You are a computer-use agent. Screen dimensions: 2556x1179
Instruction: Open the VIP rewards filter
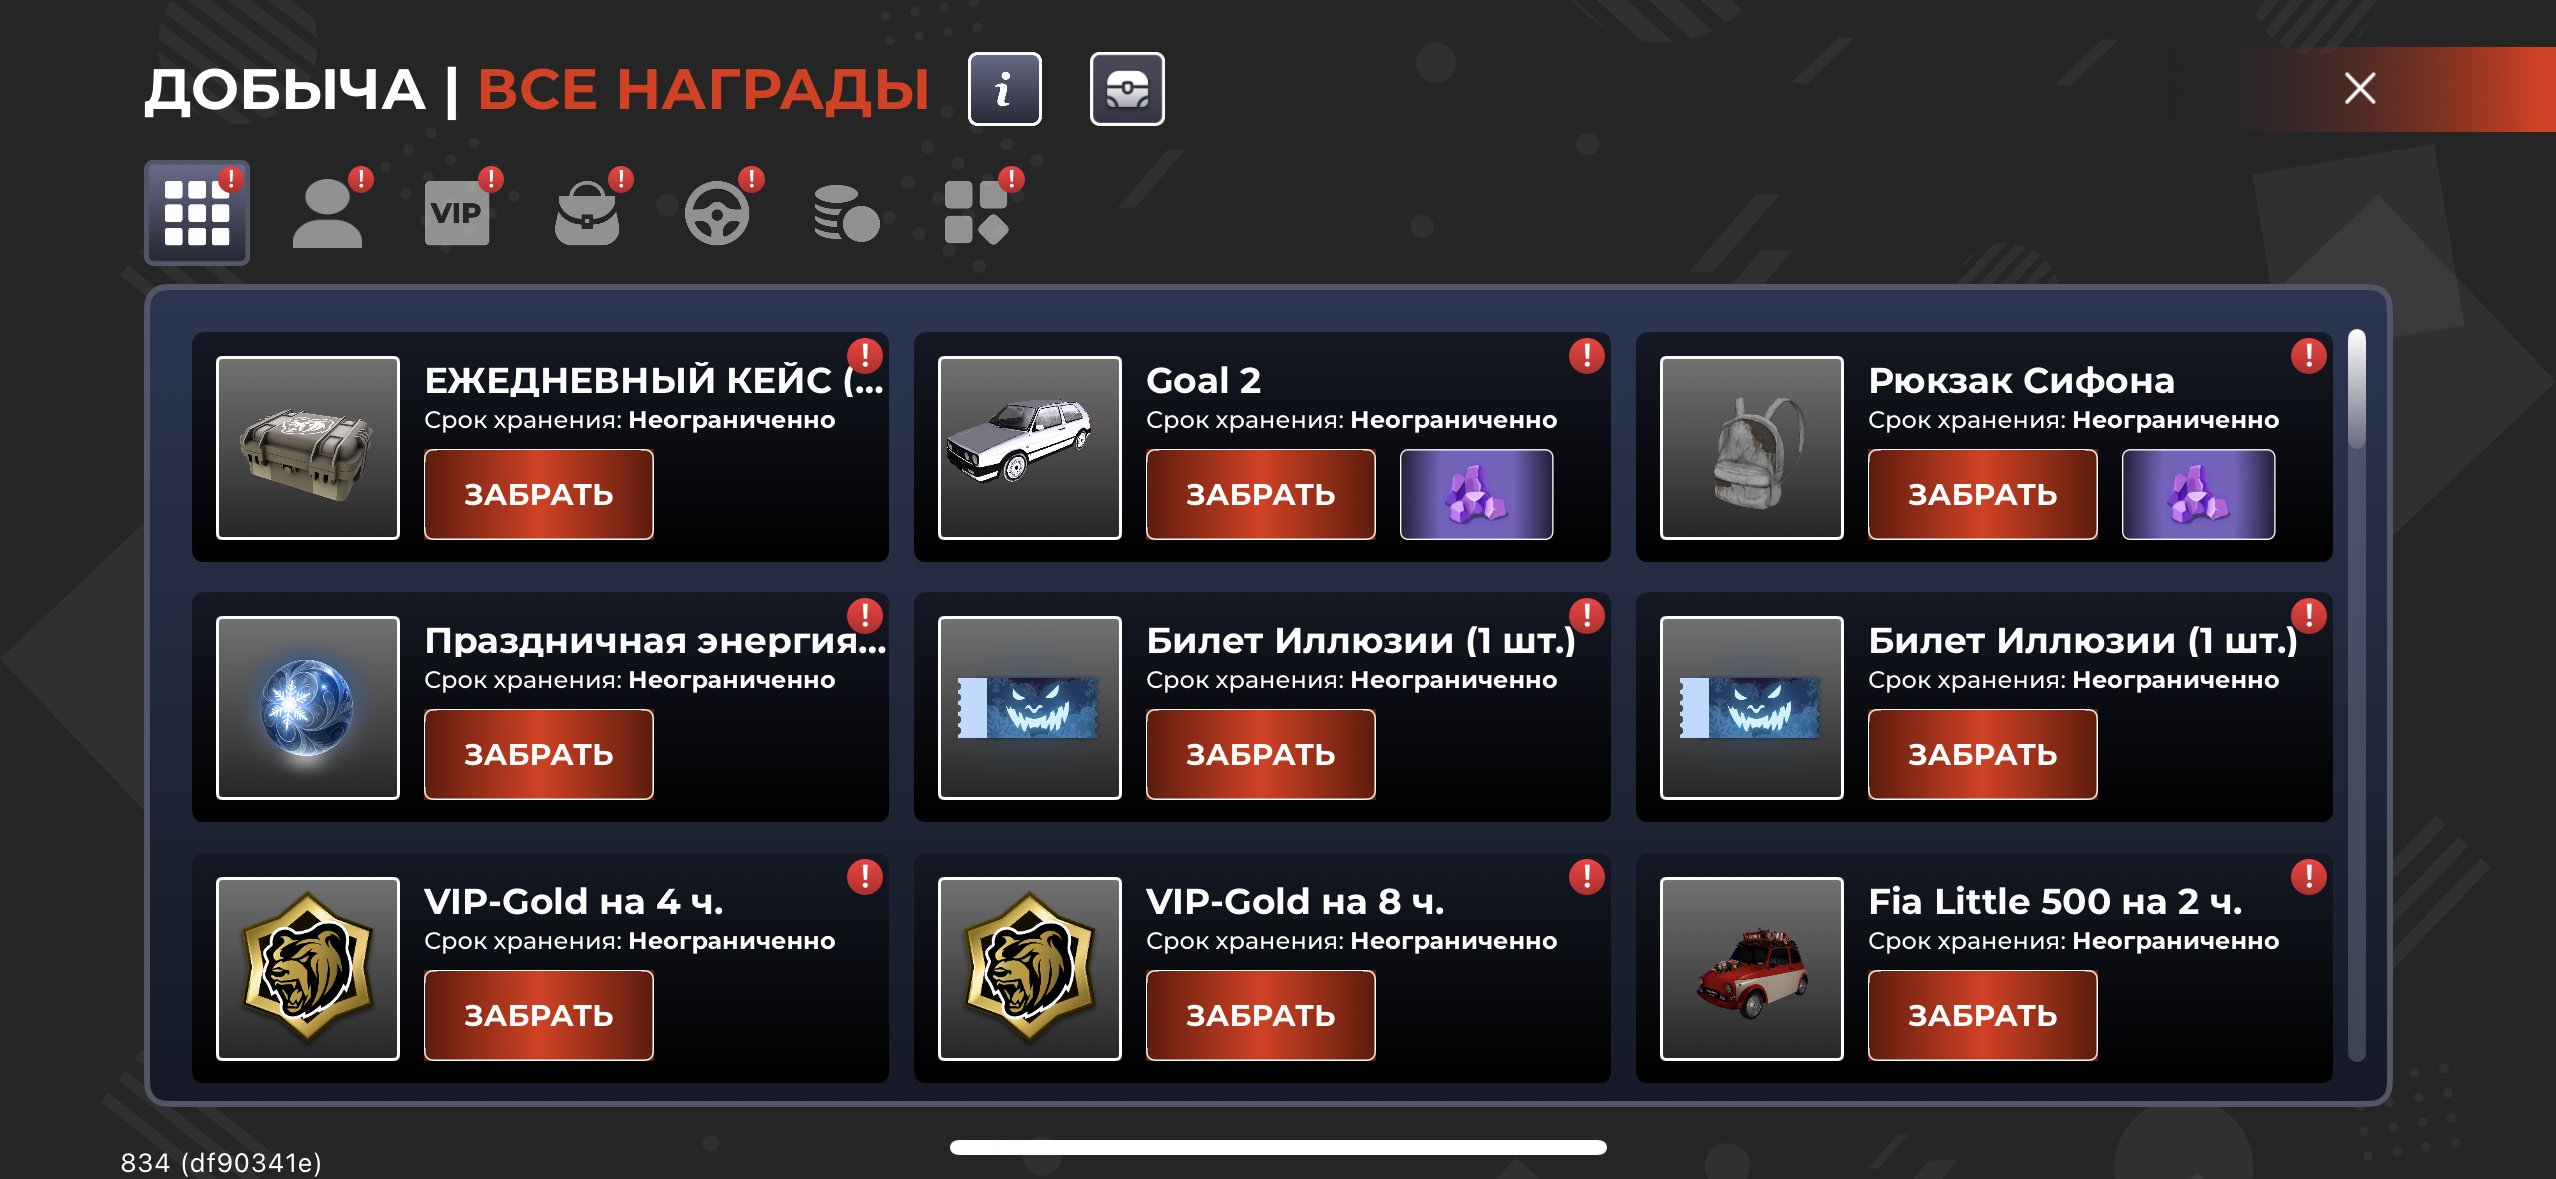[457, 213]
